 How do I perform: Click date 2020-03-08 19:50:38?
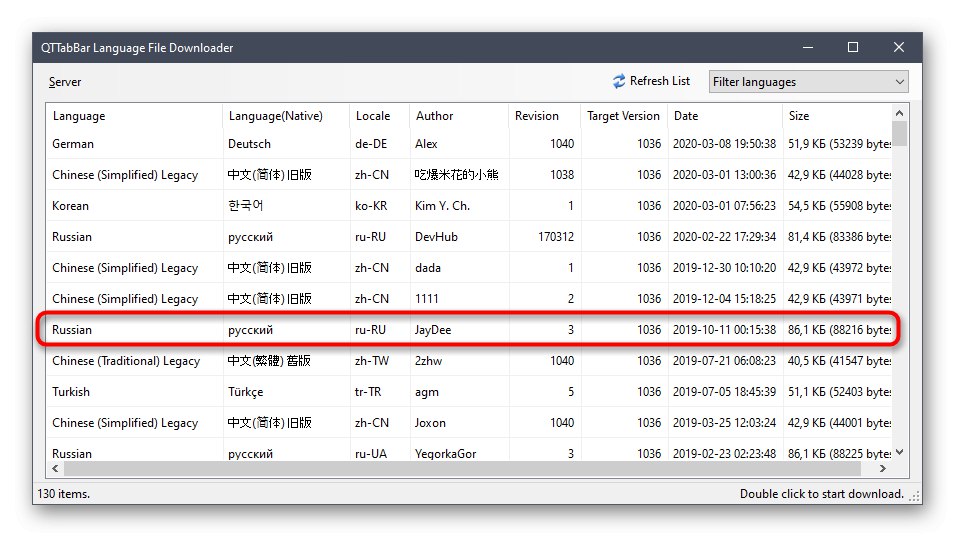tap(724, 144)
